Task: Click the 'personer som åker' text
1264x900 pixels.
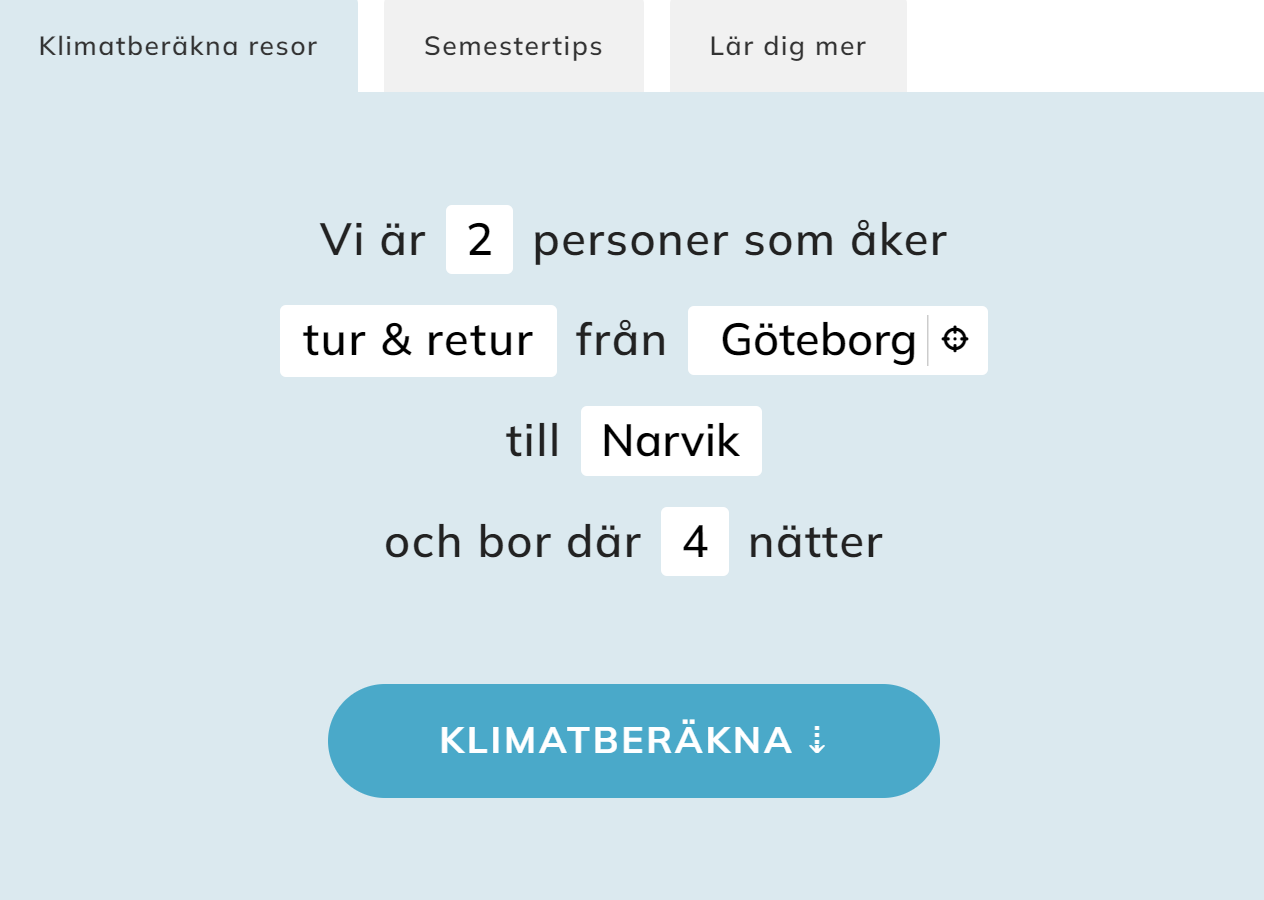Action: [x=740, y=240]
